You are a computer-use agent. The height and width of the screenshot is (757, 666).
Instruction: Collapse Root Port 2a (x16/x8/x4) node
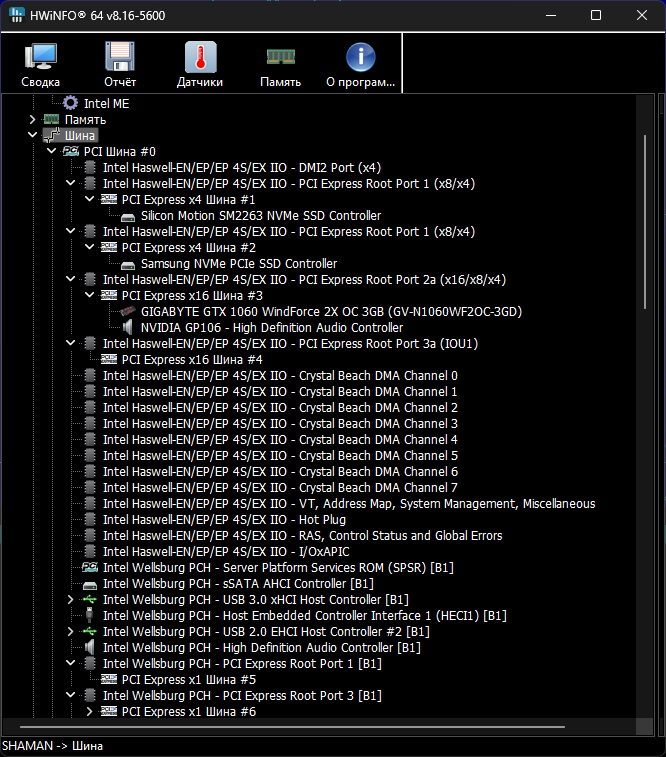click(x=70, y=279)
